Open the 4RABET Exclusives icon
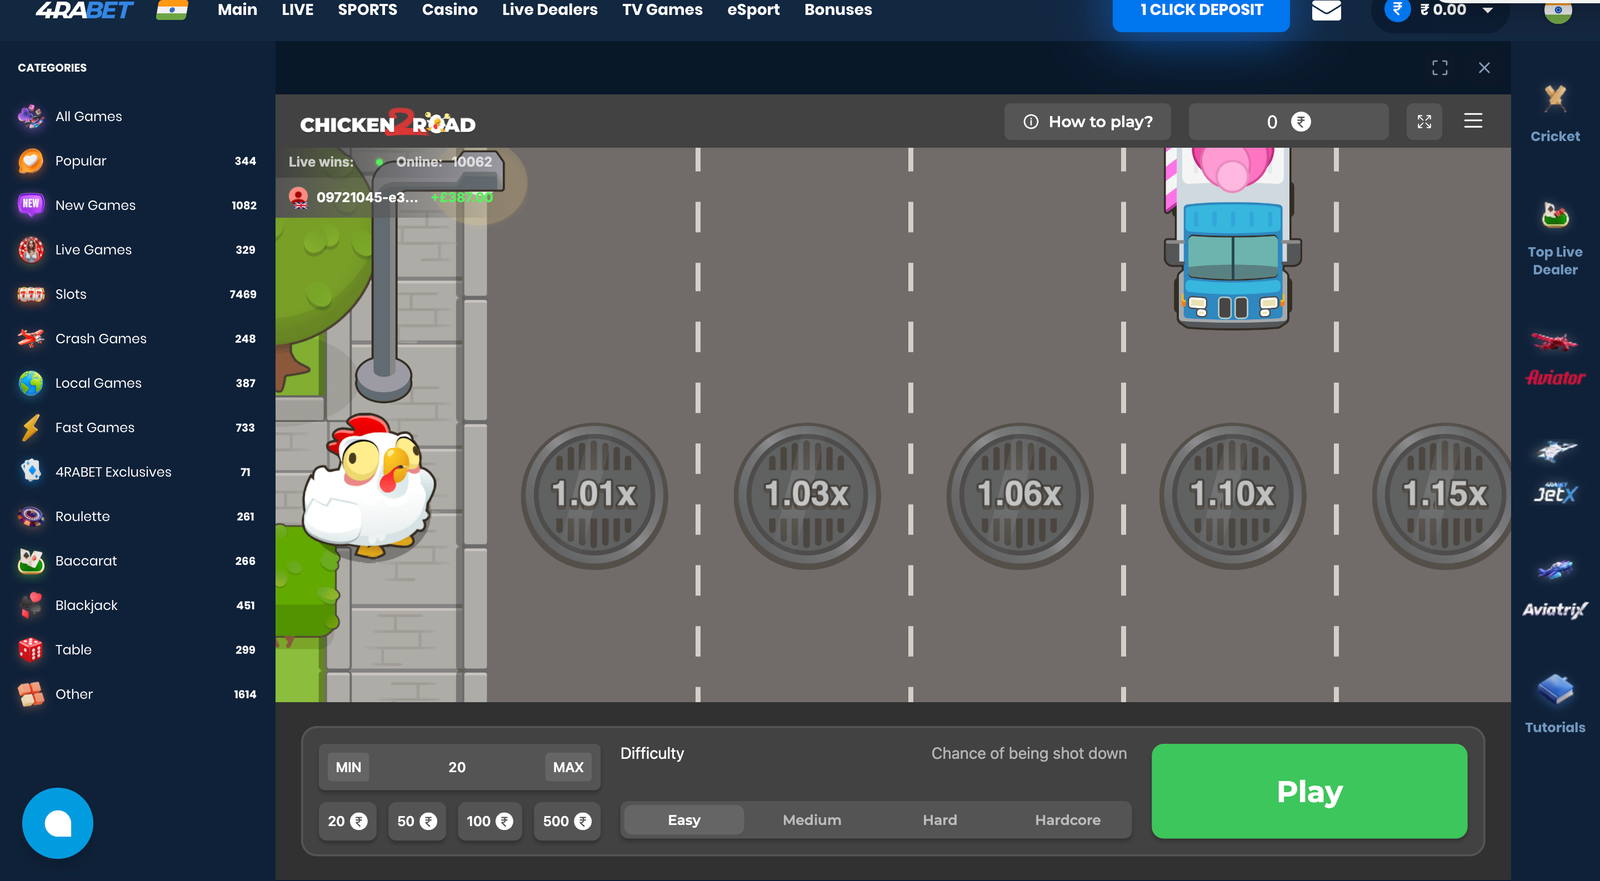1600x881 pixels. click(x=31, y=472)
